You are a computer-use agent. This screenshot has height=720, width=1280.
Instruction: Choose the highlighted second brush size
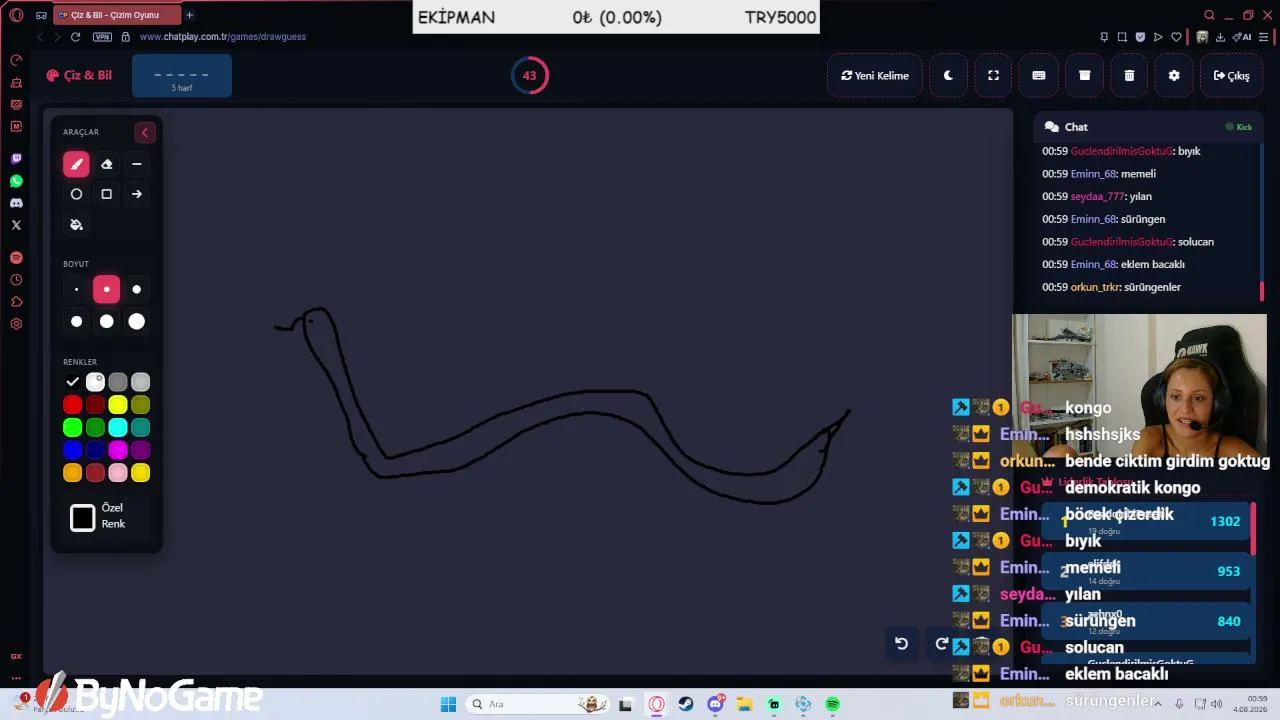pos(107,290)
